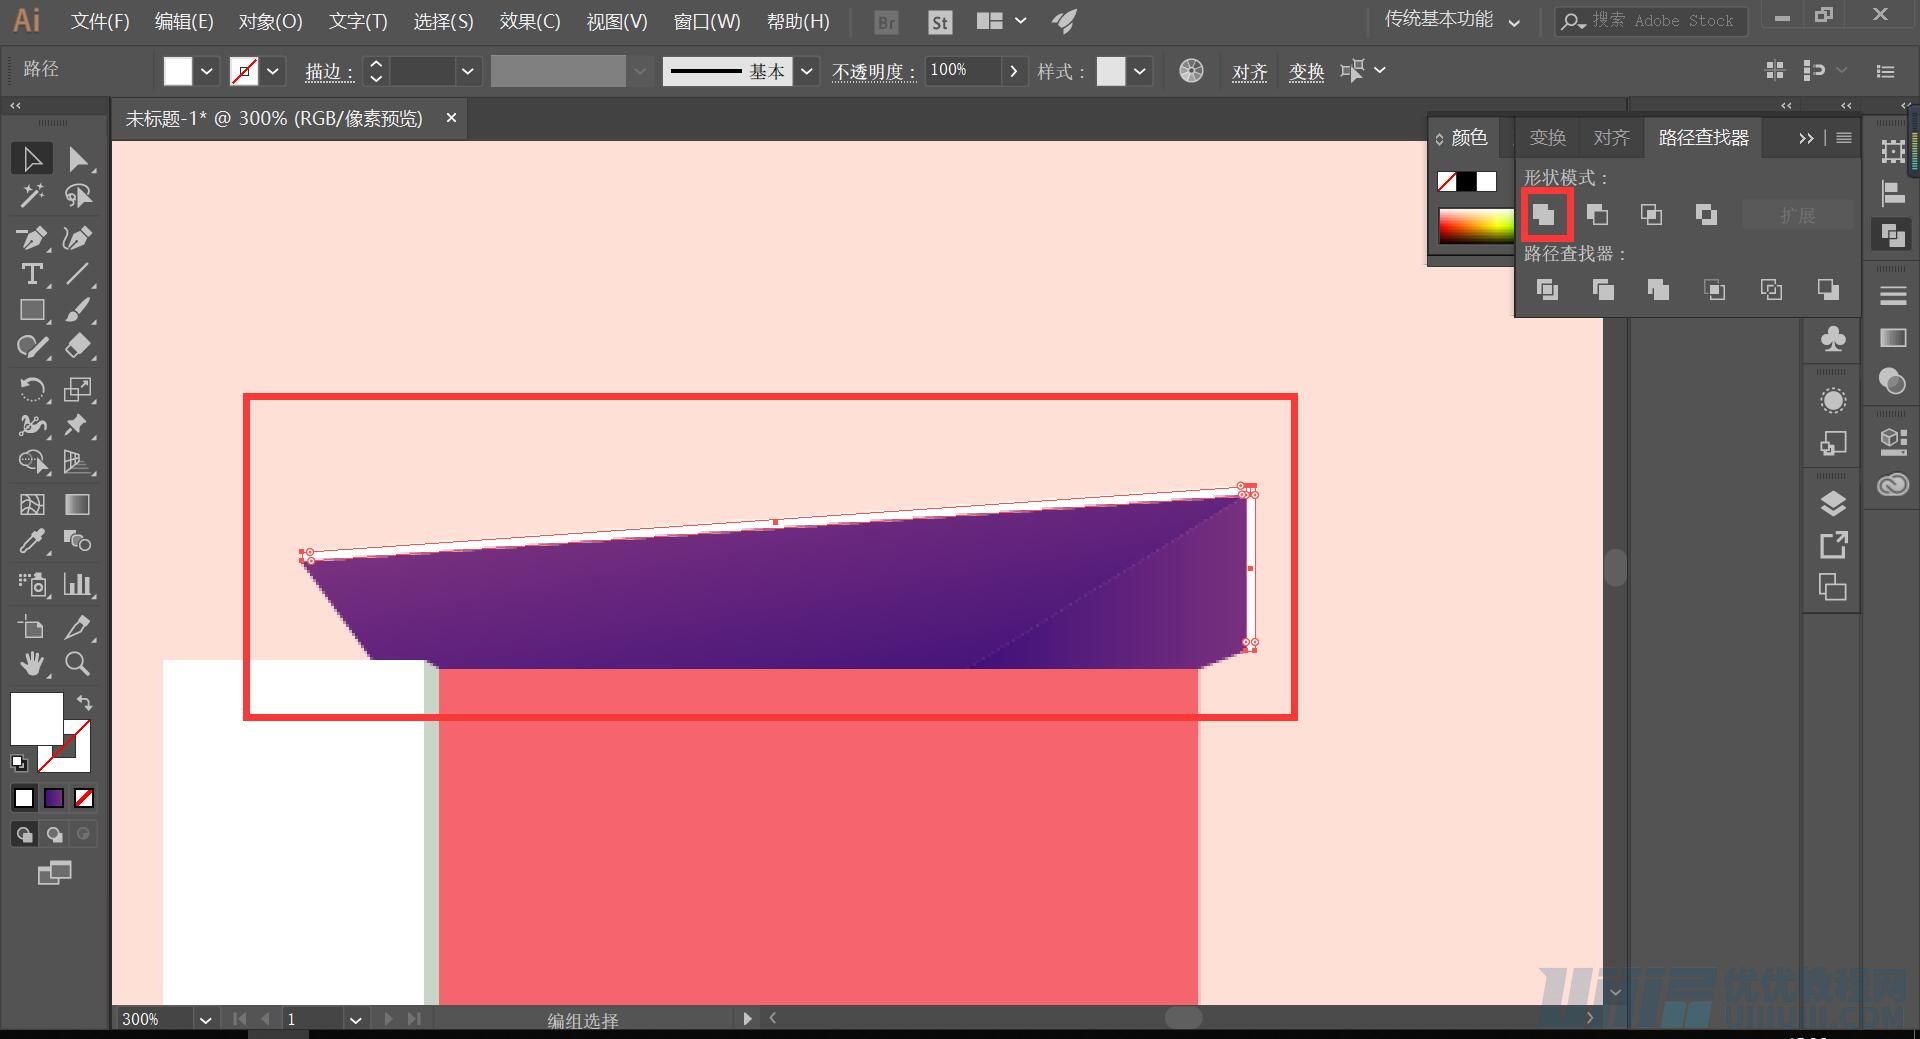Enable Draw Behind mode in the toolbar

53,834
